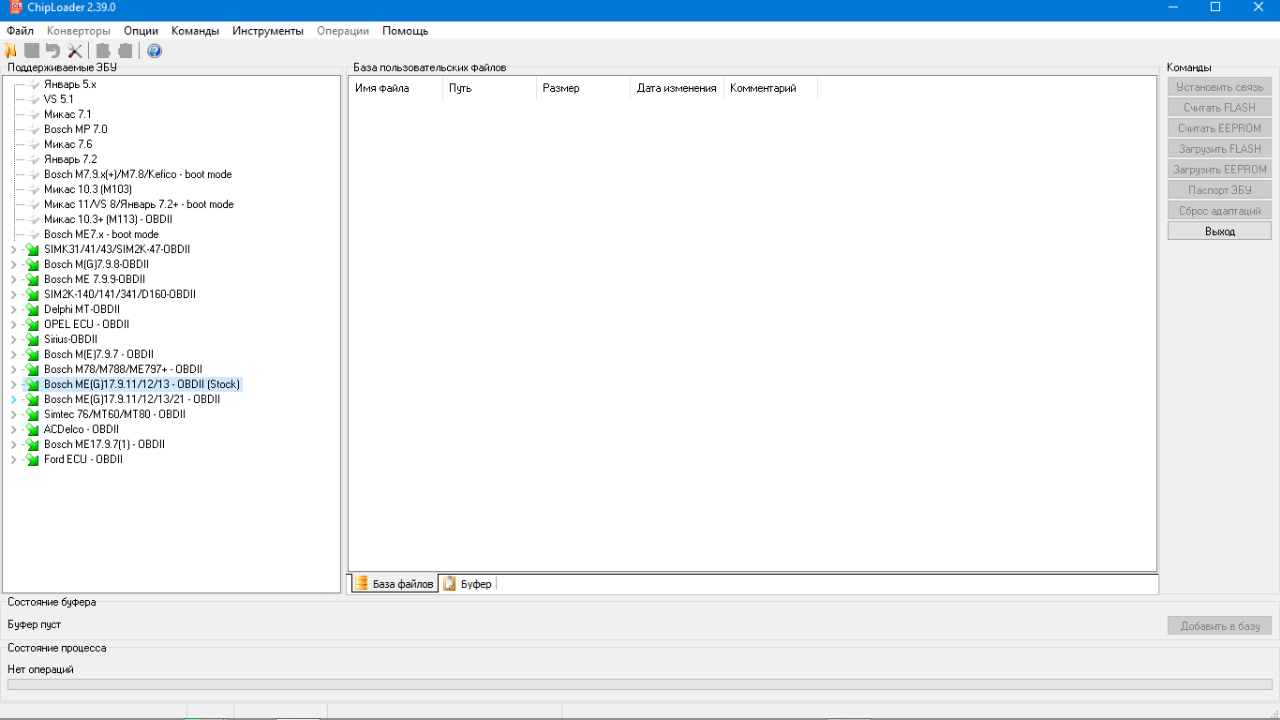The width and height of the screenshot is (1280, 720).
Task: Click the green arrow icon beside Delphi MT-OBDII
Action: click(x=32, y=310)
